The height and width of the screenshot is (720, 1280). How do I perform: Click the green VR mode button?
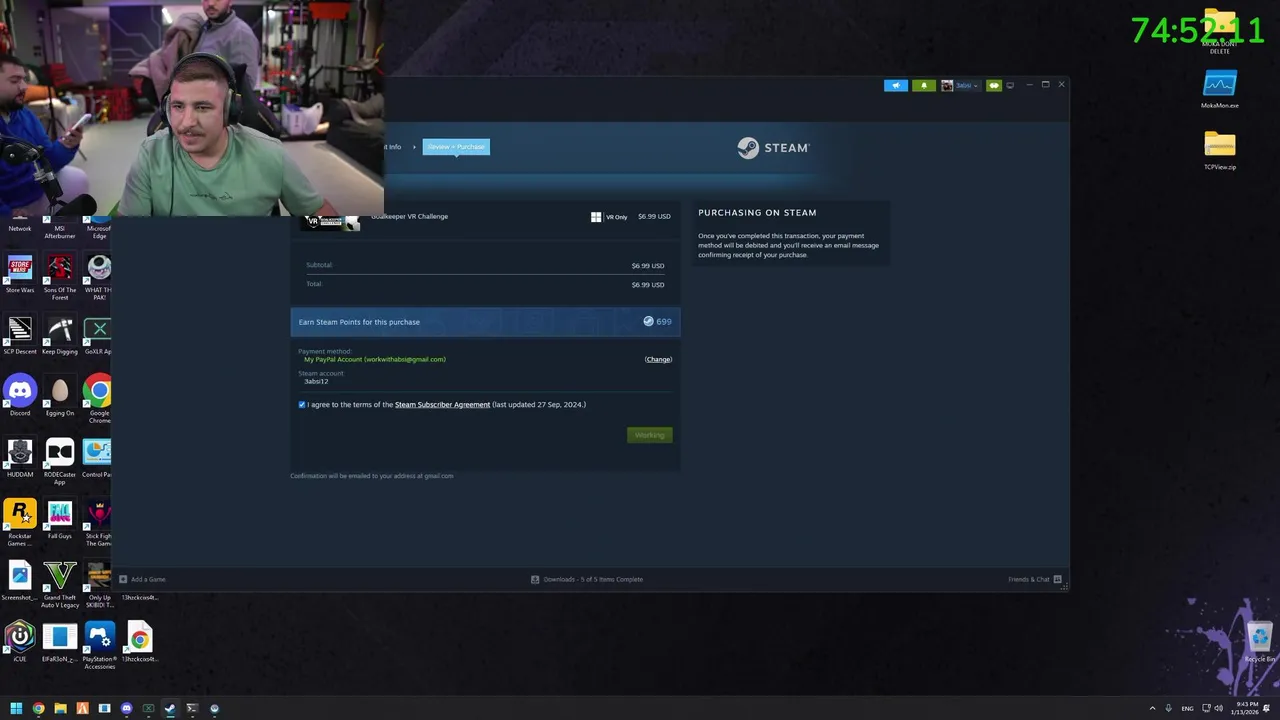pyautogui.click(x=994, y=85)
